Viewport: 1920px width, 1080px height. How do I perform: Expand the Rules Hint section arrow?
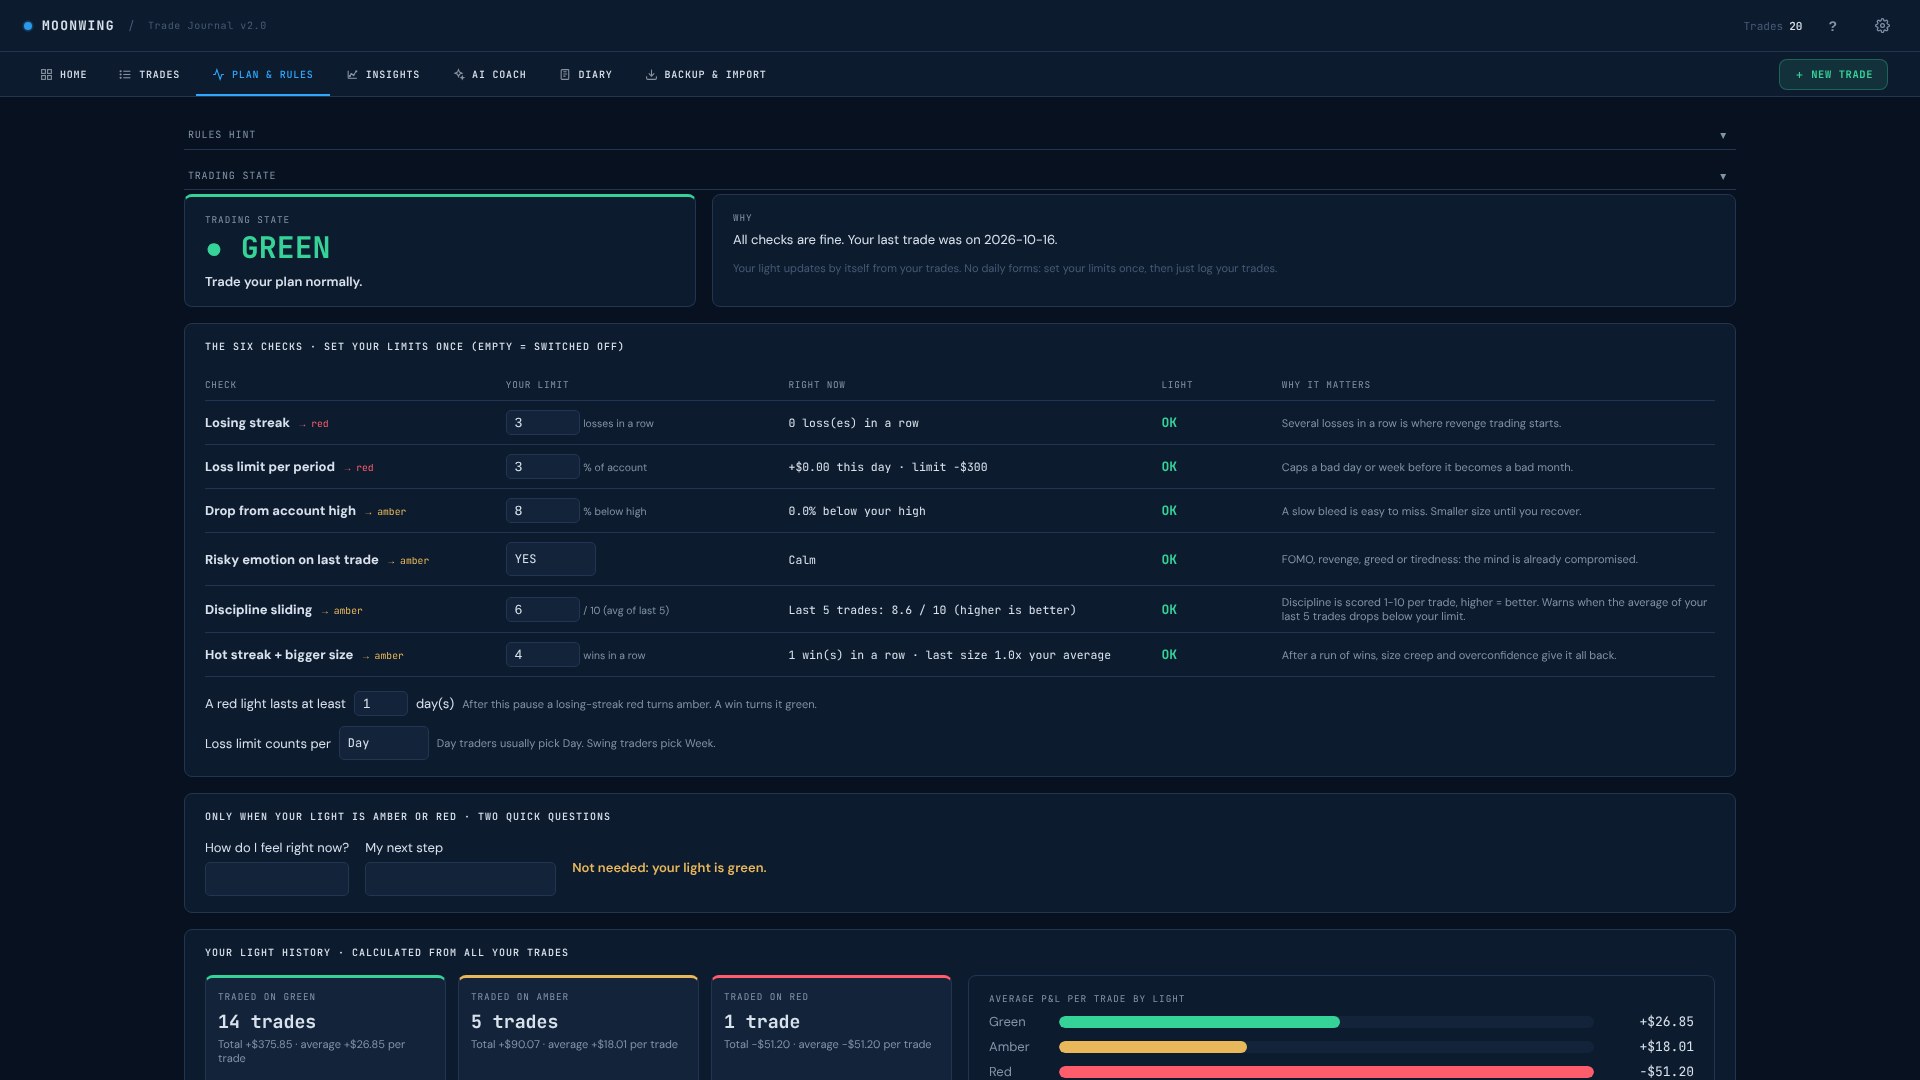click(1722, 135)
